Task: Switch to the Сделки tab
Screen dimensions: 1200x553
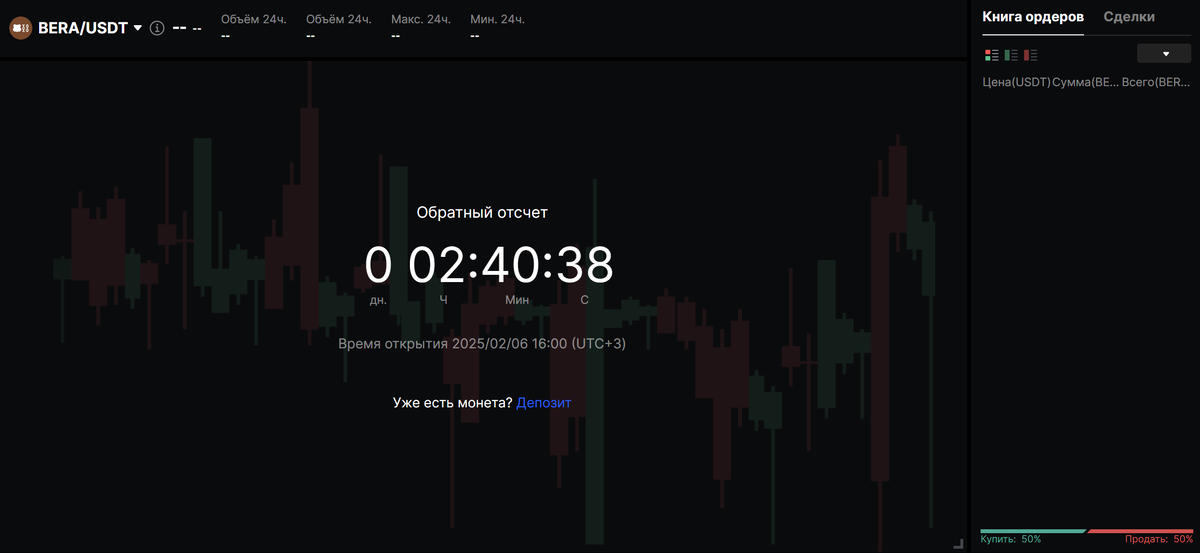Action: click(x=1129, y=17)
